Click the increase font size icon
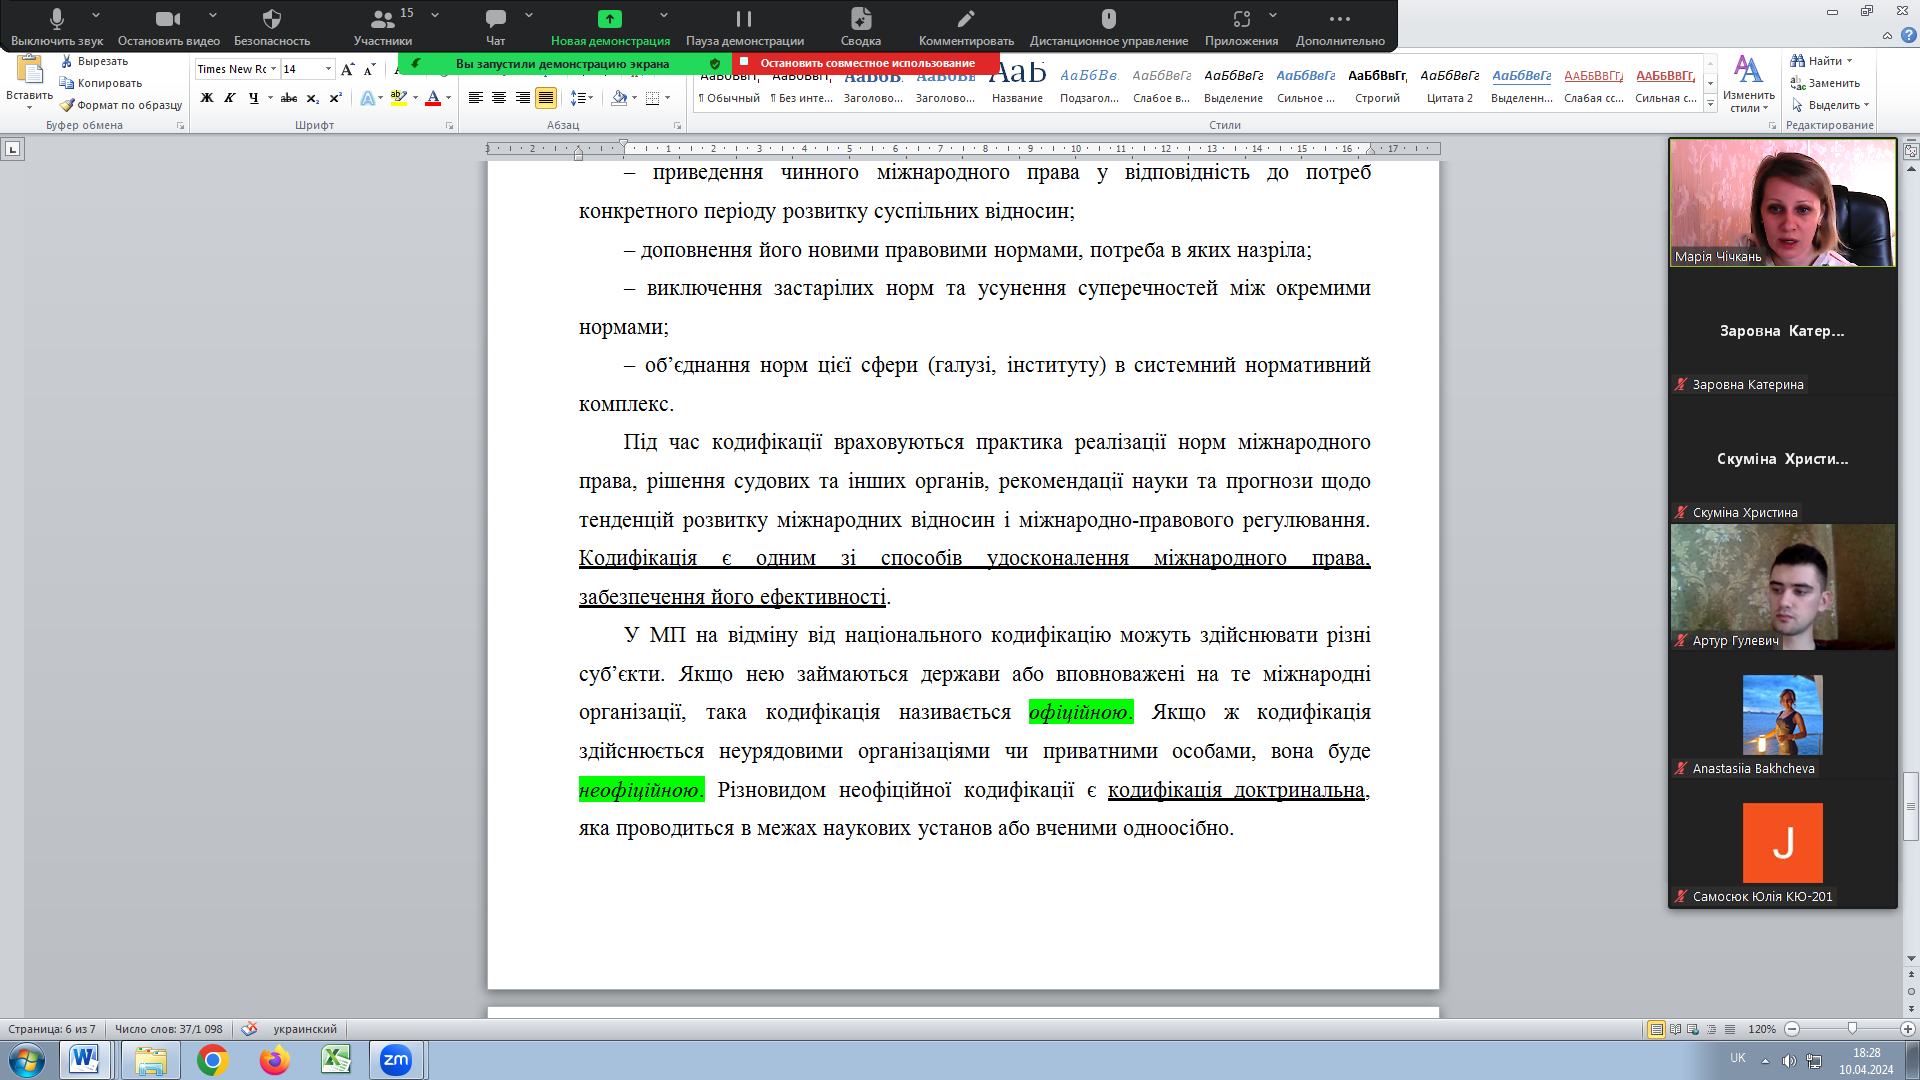Screen dimensions: 1920x1080 (347, 69)
